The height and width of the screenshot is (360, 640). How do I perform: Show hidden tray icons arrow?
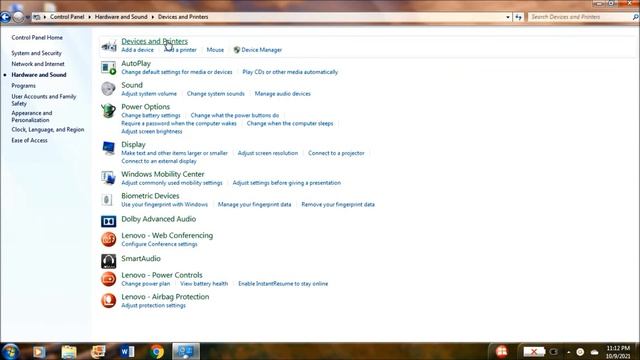[x=569, y=352]
